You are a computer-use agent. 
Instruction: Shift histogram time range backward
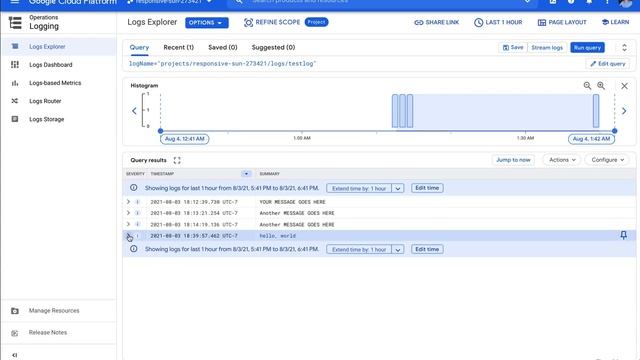point(134,111)
